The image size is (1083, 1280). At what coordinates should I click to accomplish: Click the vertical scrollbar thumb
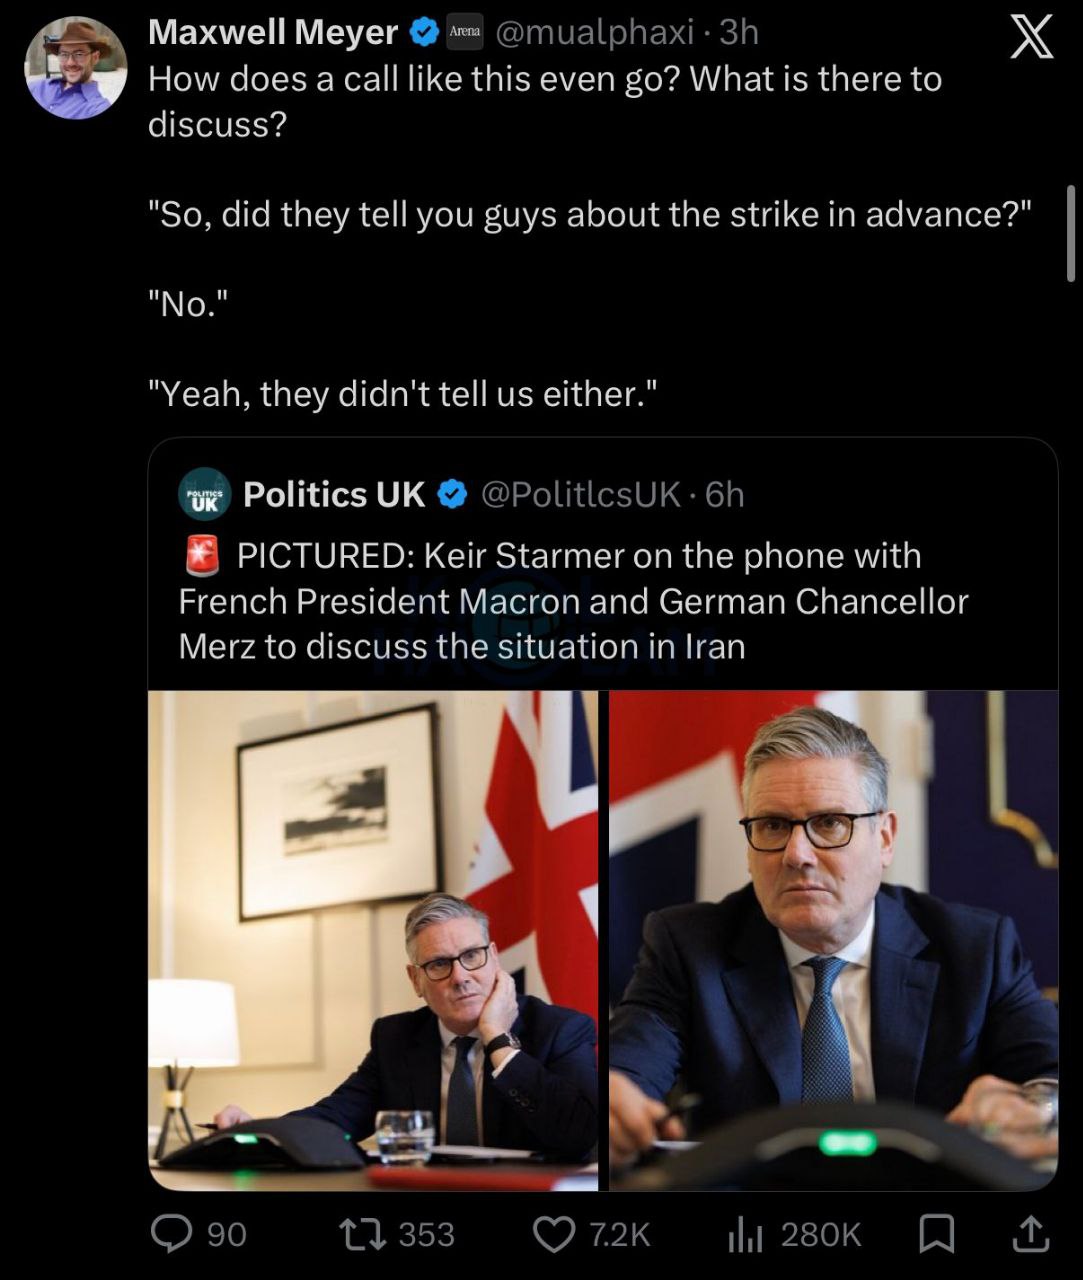click(x=1070, y=234)
